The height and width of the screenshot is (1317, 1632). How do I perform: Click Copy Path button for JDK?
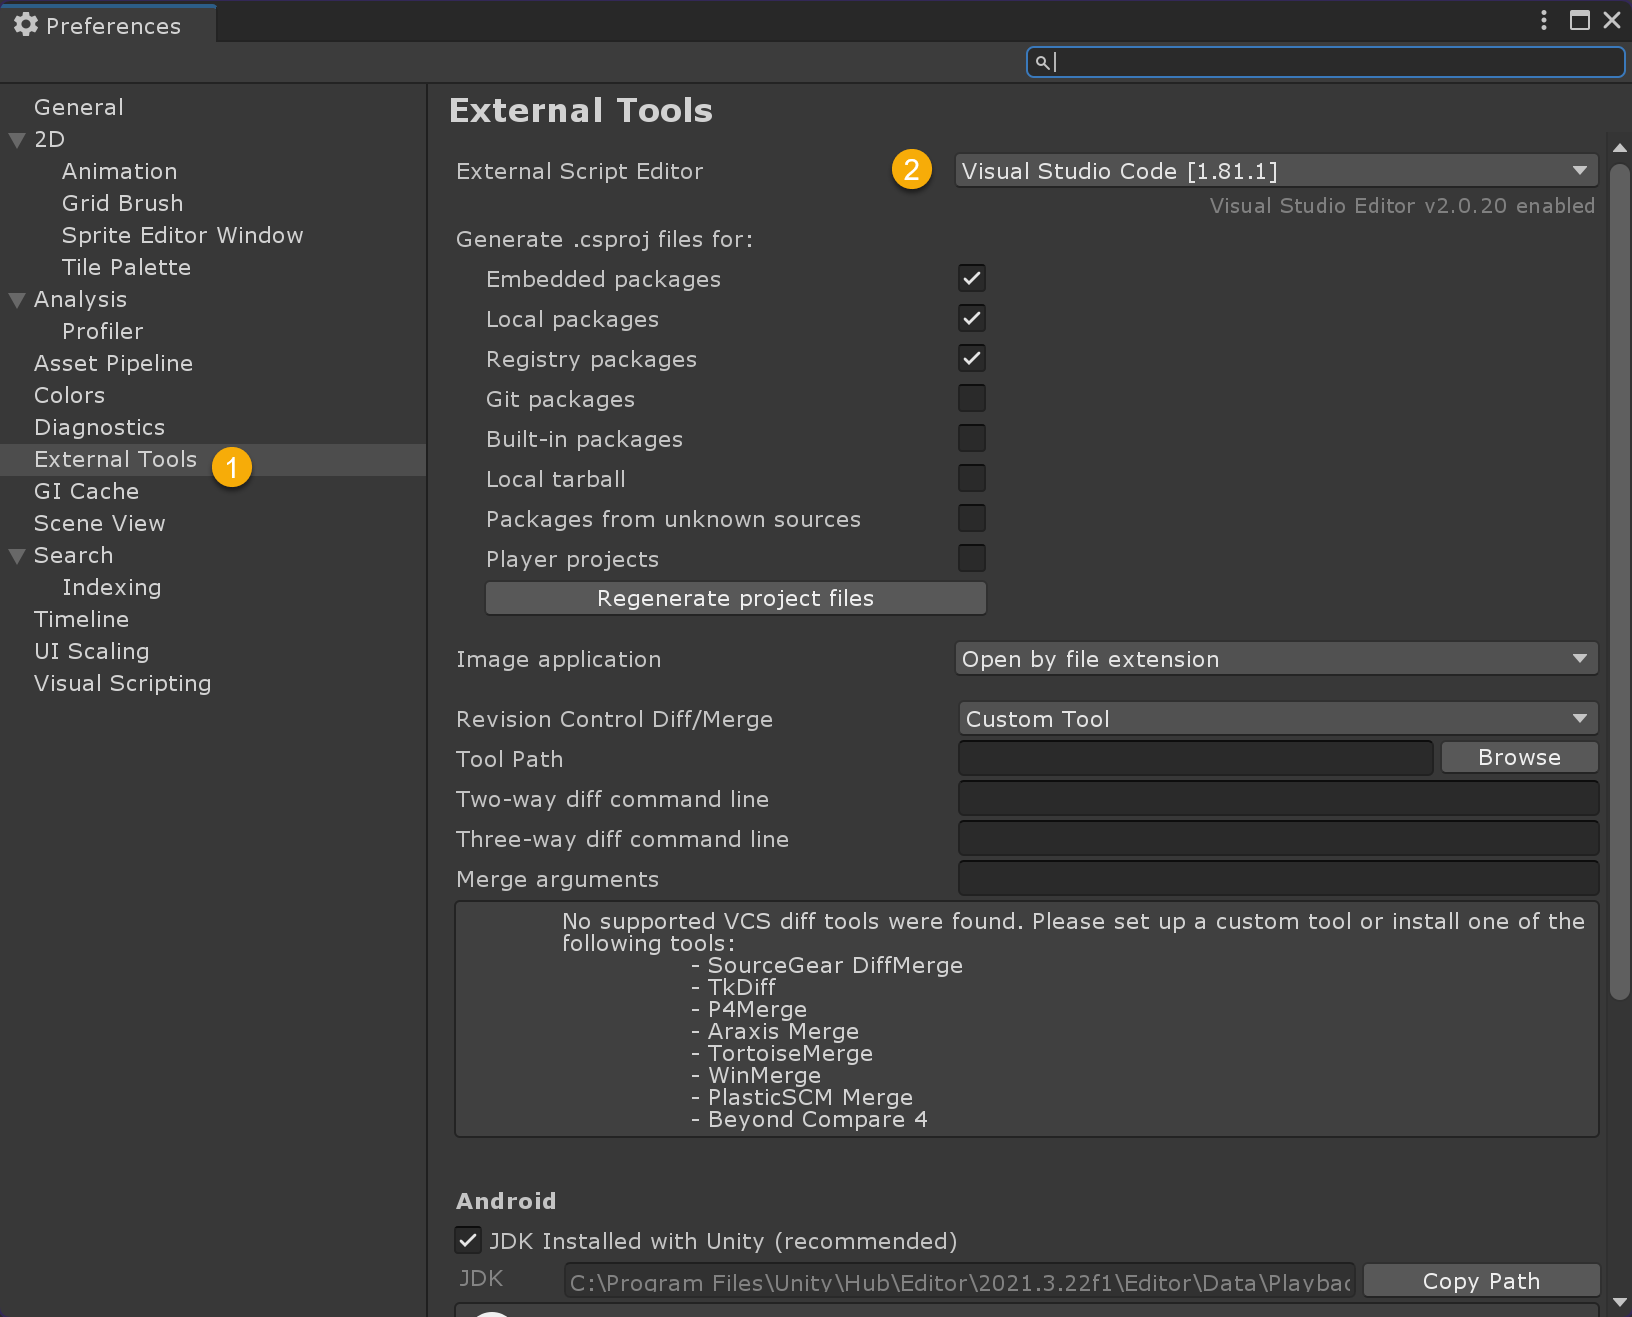[1481, 1281]
